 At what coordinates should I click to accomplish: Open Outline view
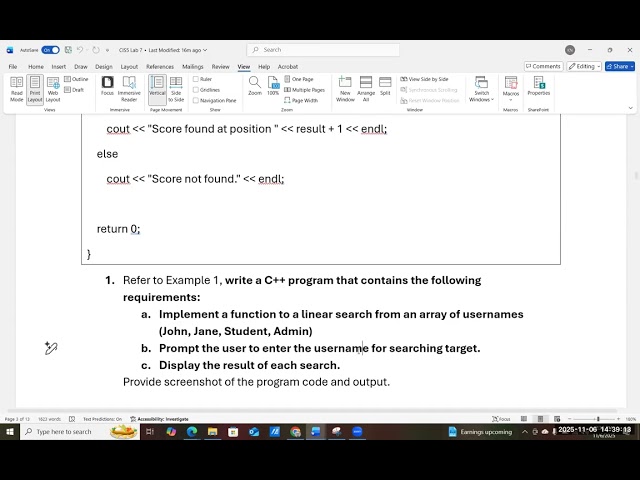coord(76,79)
